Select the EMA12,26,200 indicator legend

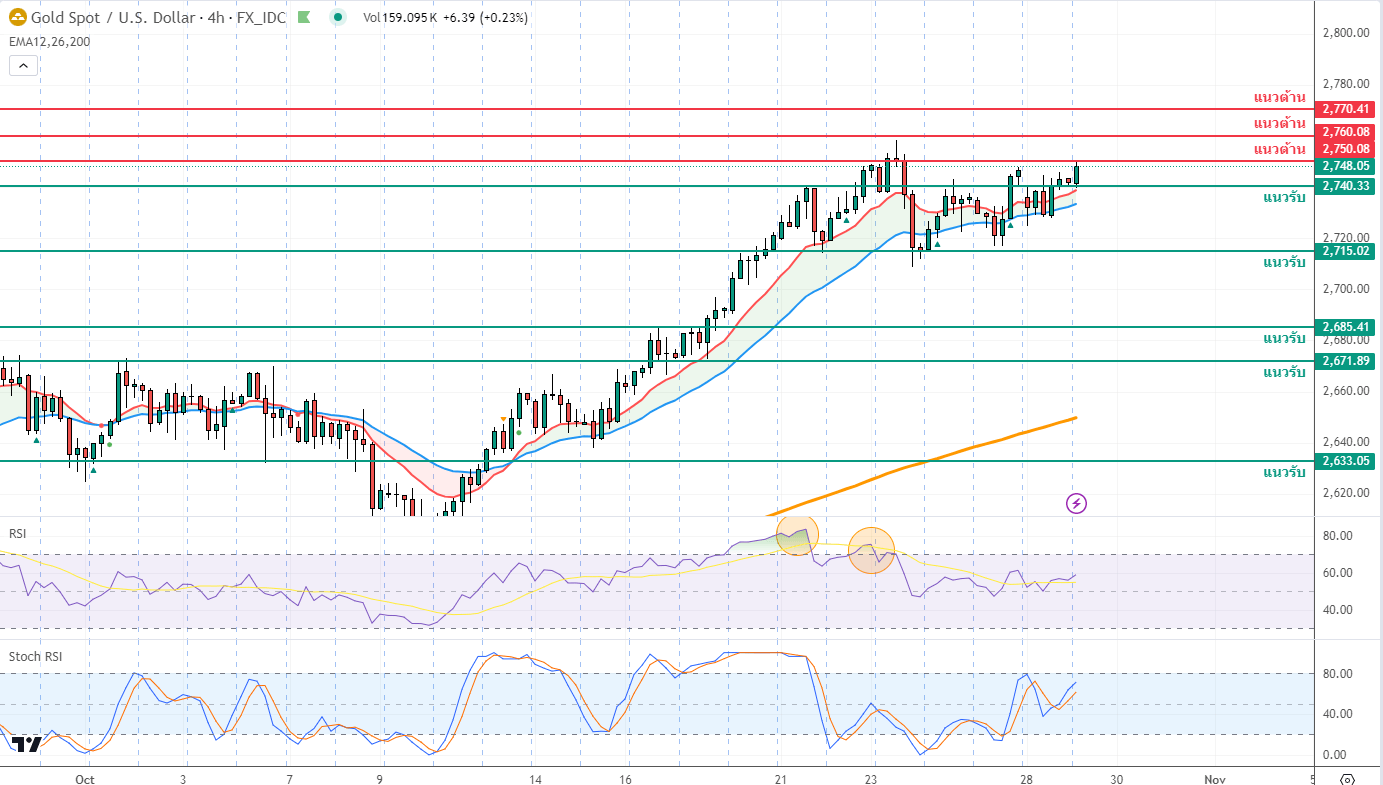(49, 40)
